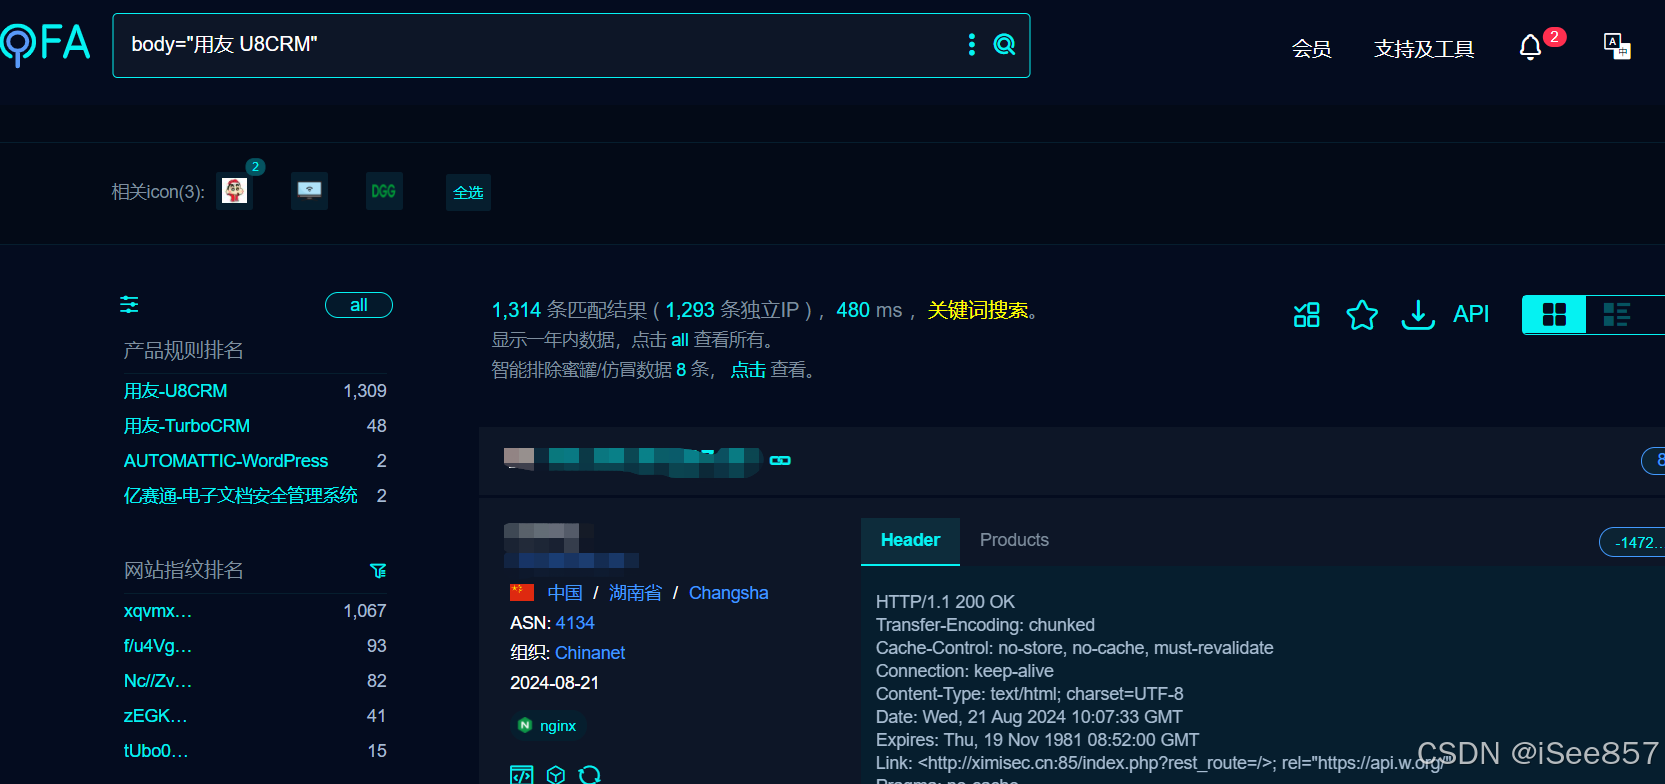
Task: Click 点击 to view honeypot data
Action: [x=748, y=370]
